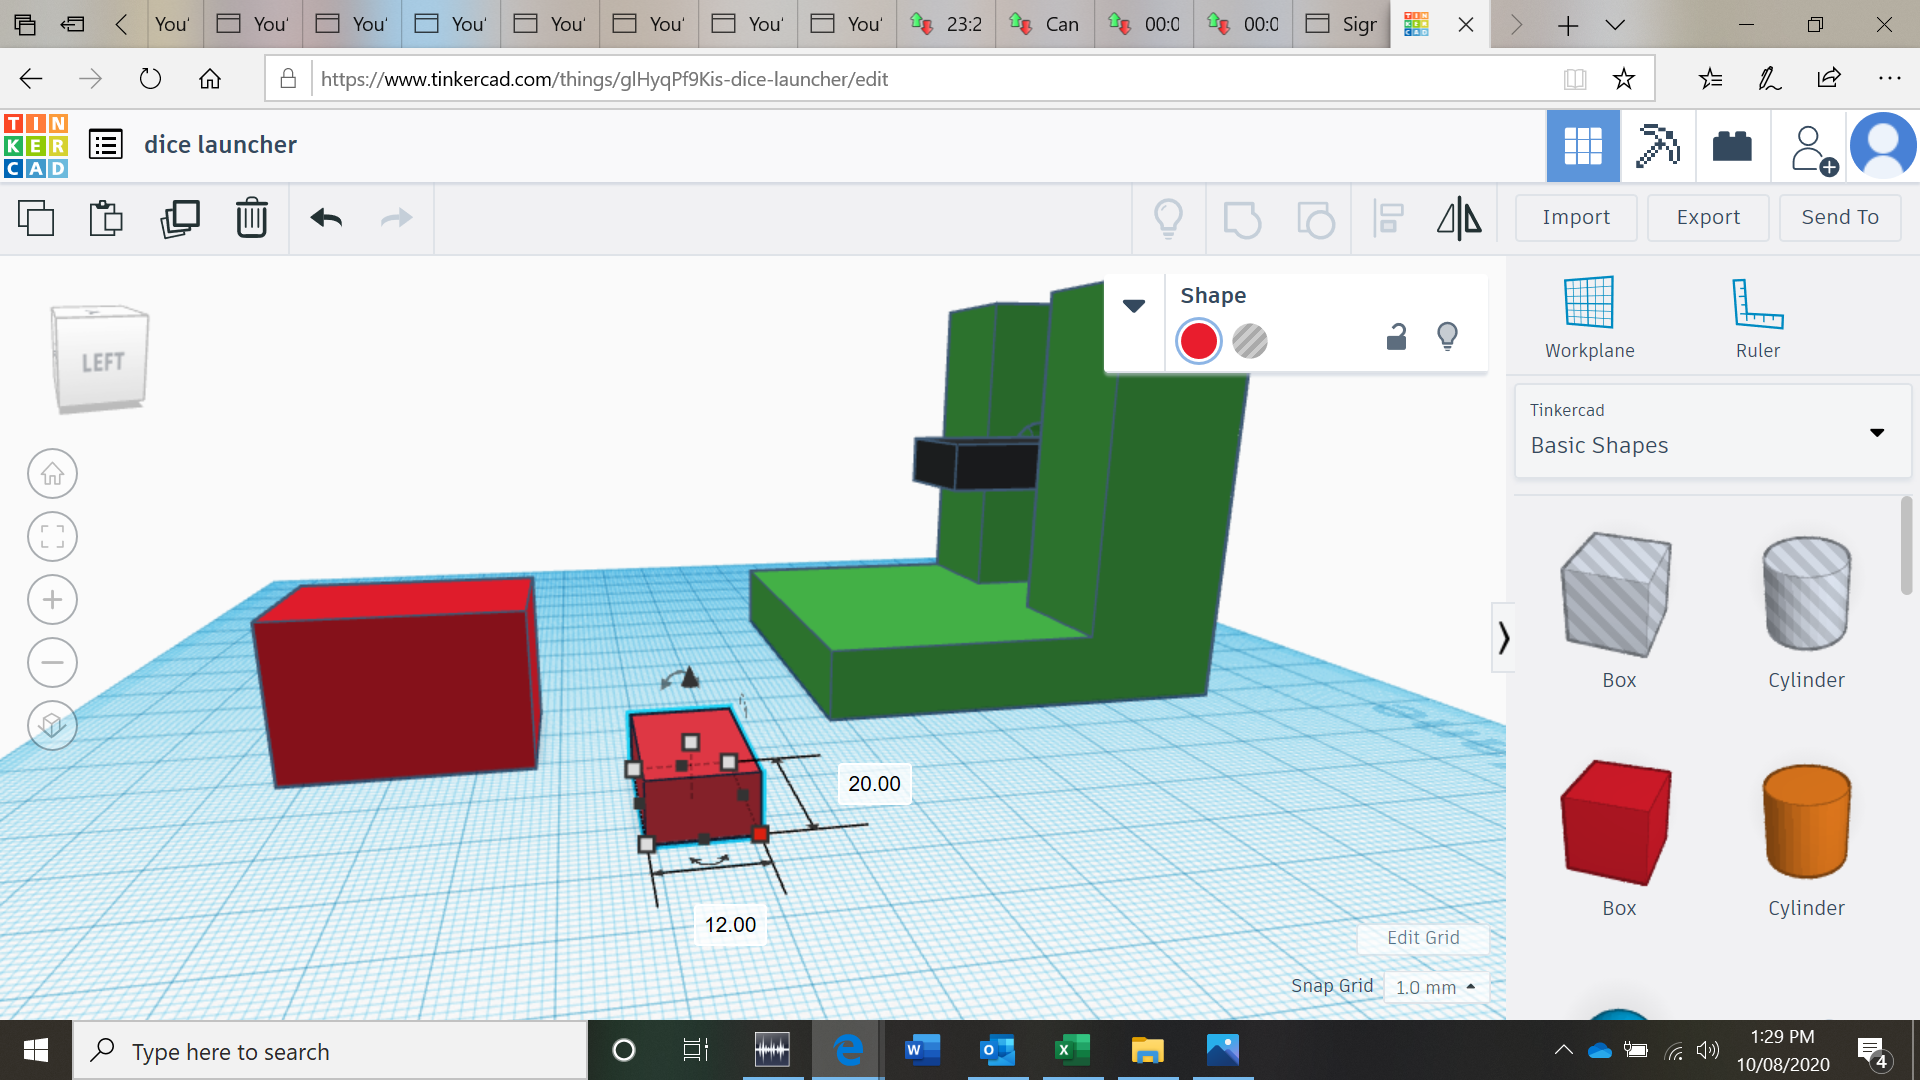Refresh the browser page
The height and width of the screenshot is (1080, 1920).
click(x=150, y=79)
